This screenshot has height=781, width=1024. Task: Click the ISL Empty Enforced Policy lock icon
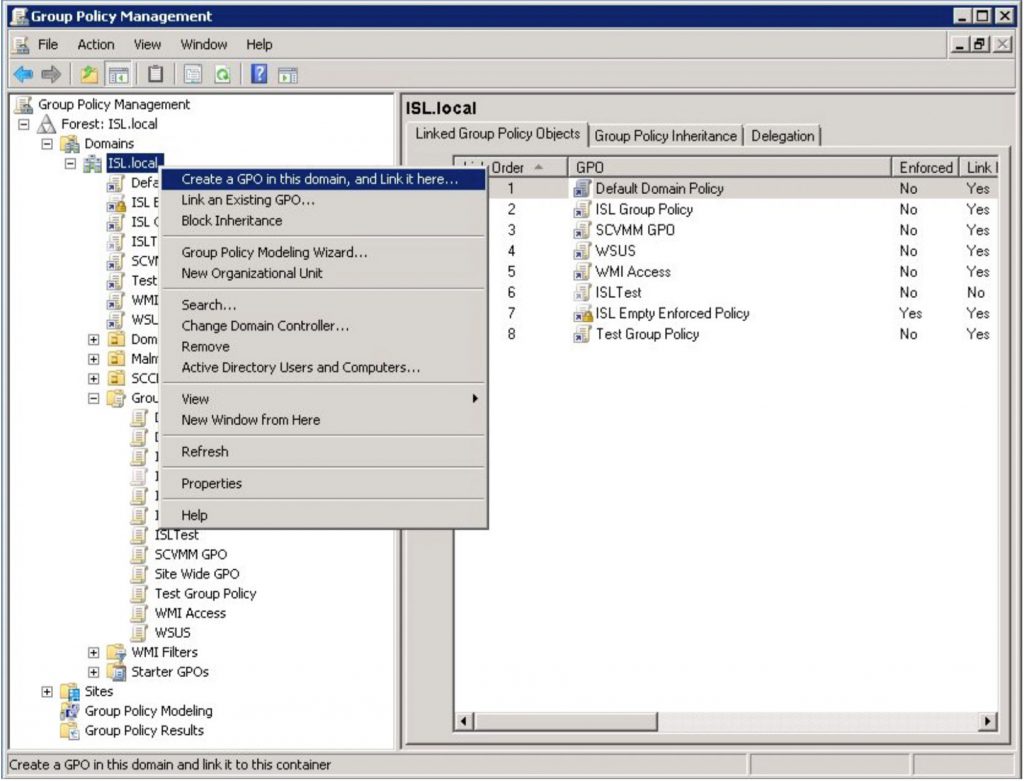pos(582,314)
